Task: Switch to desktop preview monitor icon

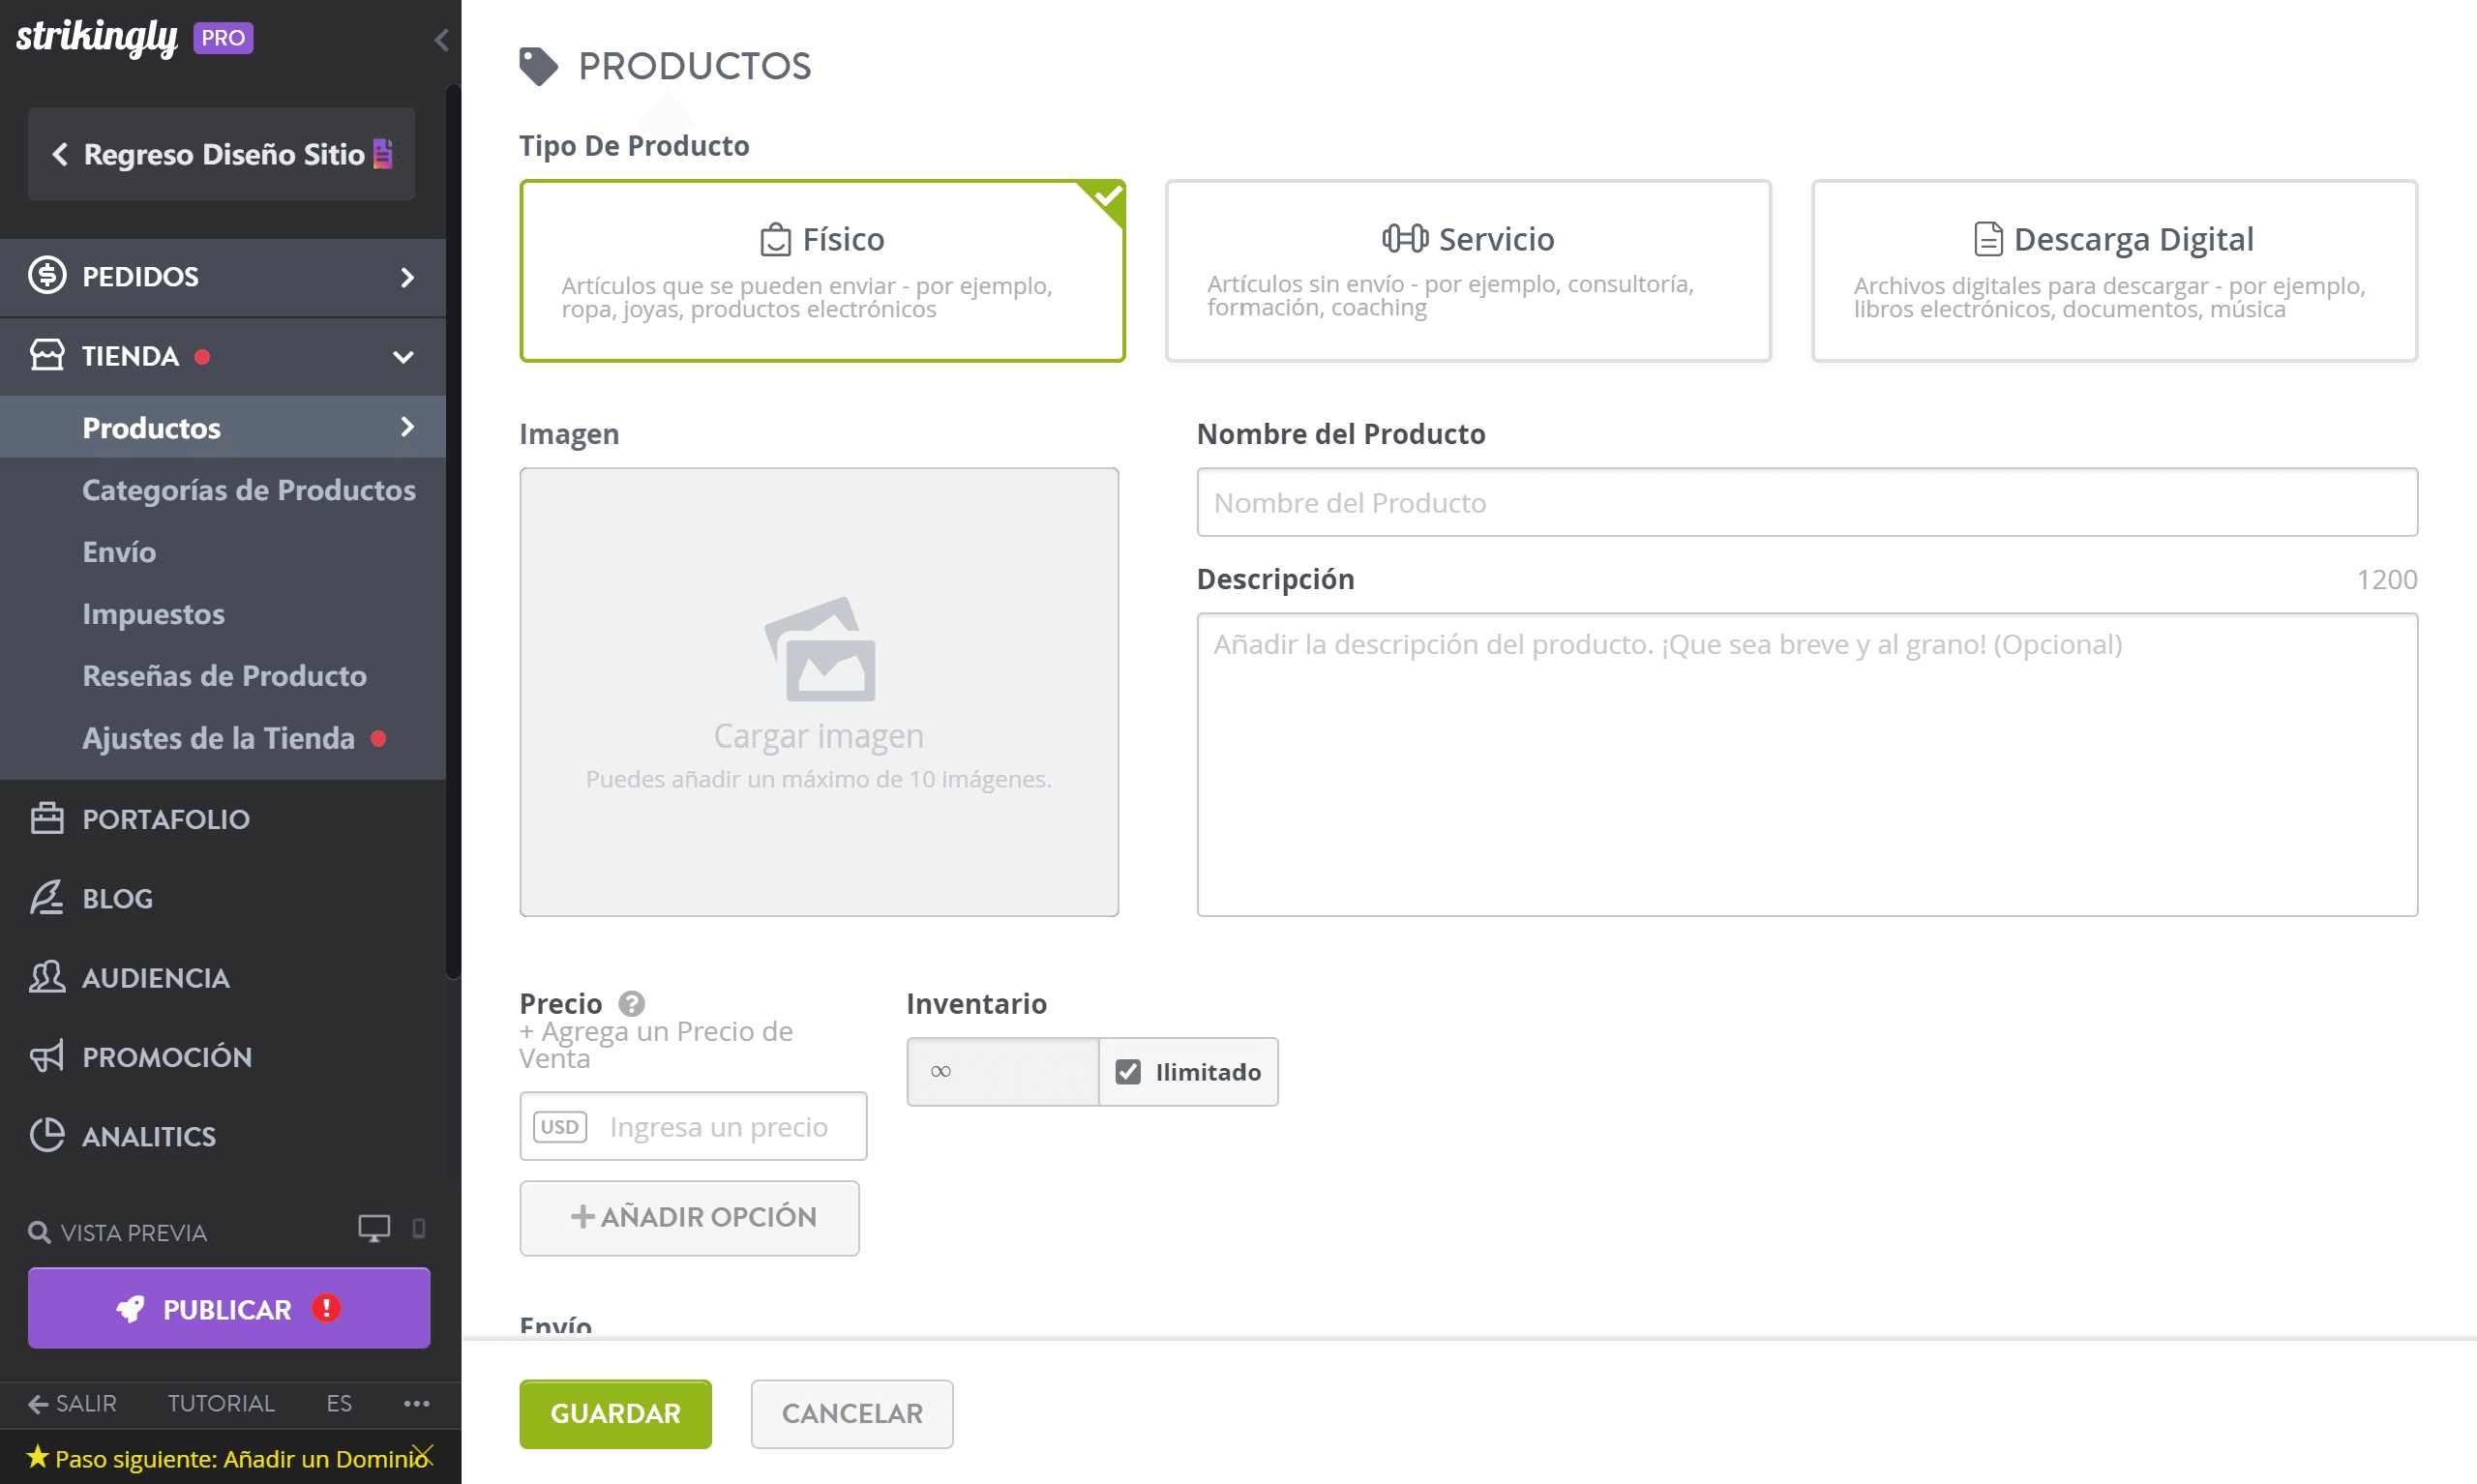Action: [374, 1228]
